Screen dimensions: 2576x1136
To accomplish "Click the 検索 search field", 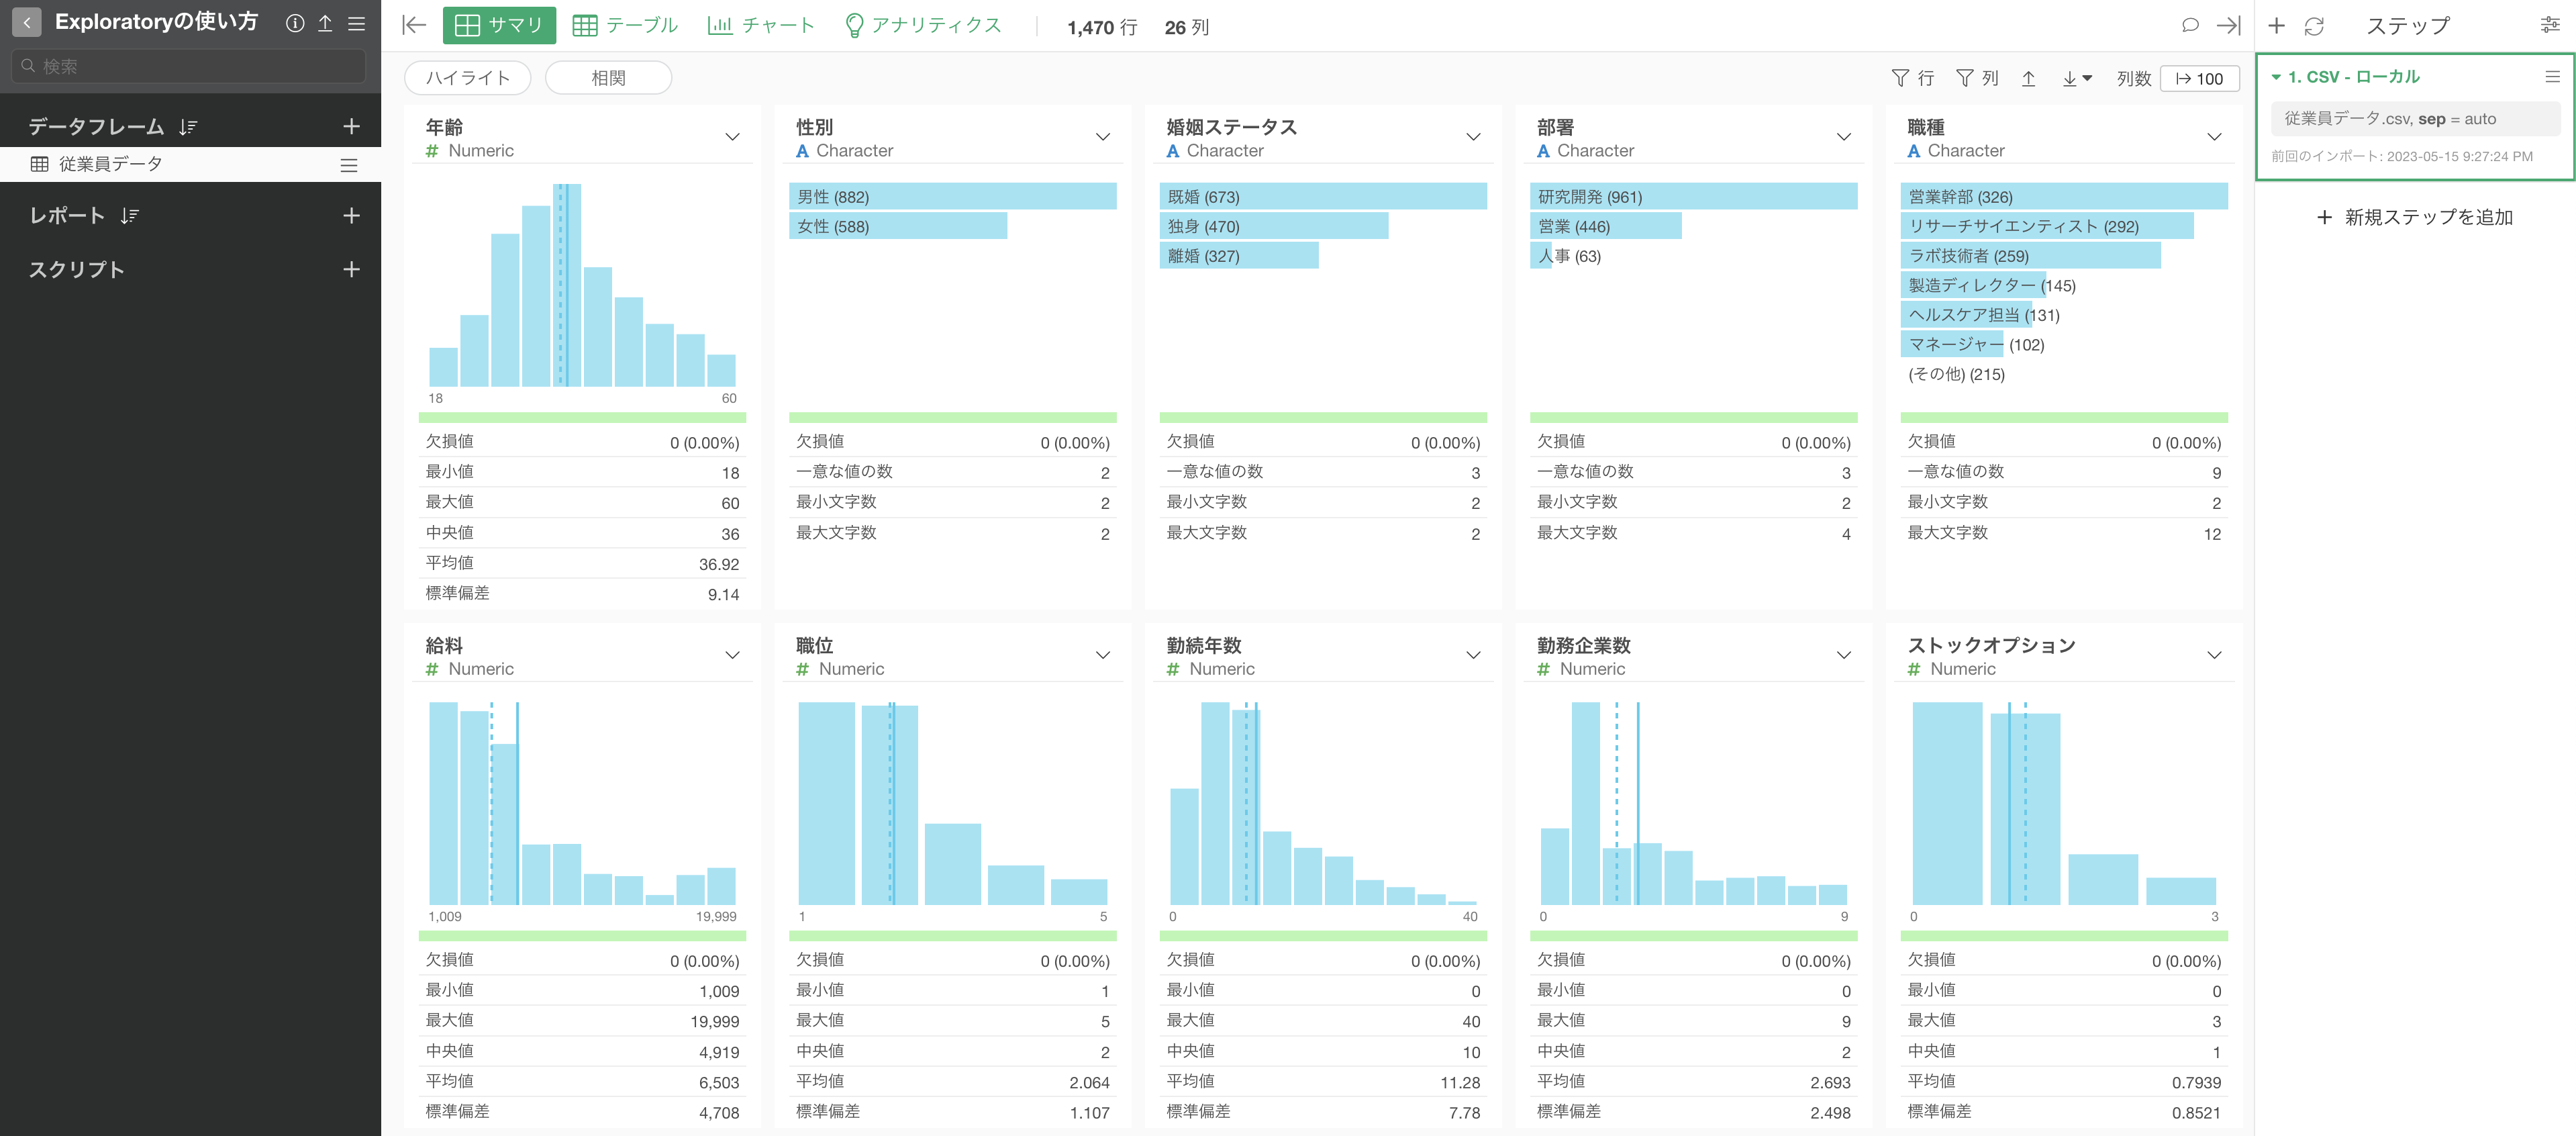I will [x=189, y=67].
